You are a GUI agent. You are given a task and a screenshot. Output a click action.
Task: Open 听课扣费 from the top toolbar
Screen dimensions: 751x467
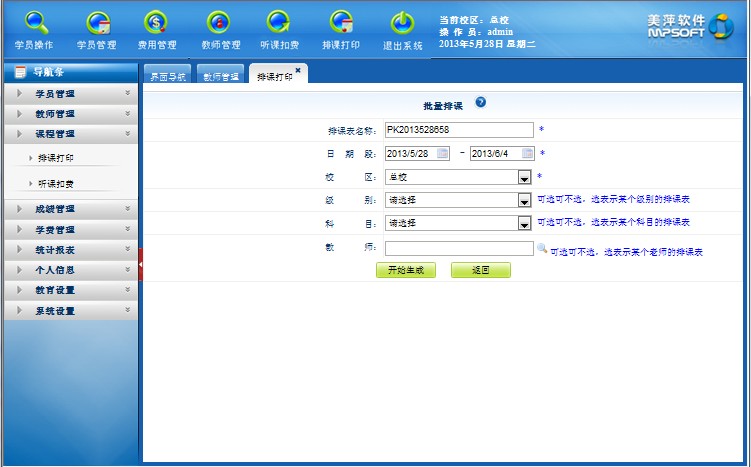pos(280,28)
